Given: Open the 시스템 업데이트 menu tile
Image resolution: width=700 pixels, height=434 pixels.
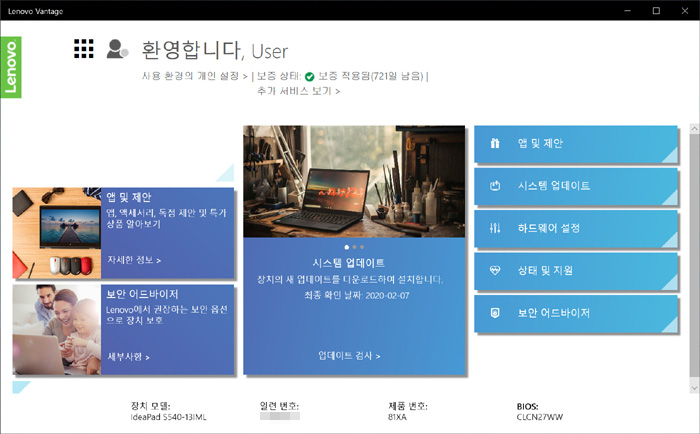Looking at the screenshot, I should [x=576, y=187].
